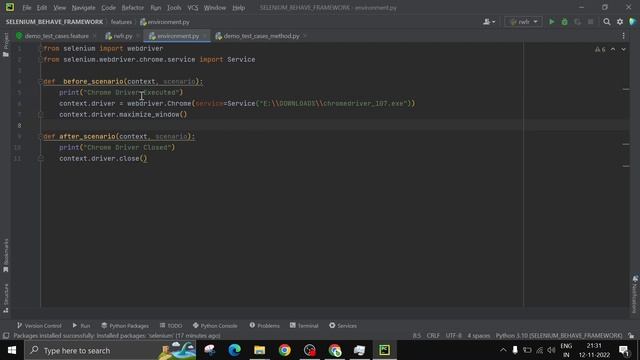Image resolution: width=640 pixels, height=360 pixels.
Task: Click the Windows Start button
Action: coord(12,350)
